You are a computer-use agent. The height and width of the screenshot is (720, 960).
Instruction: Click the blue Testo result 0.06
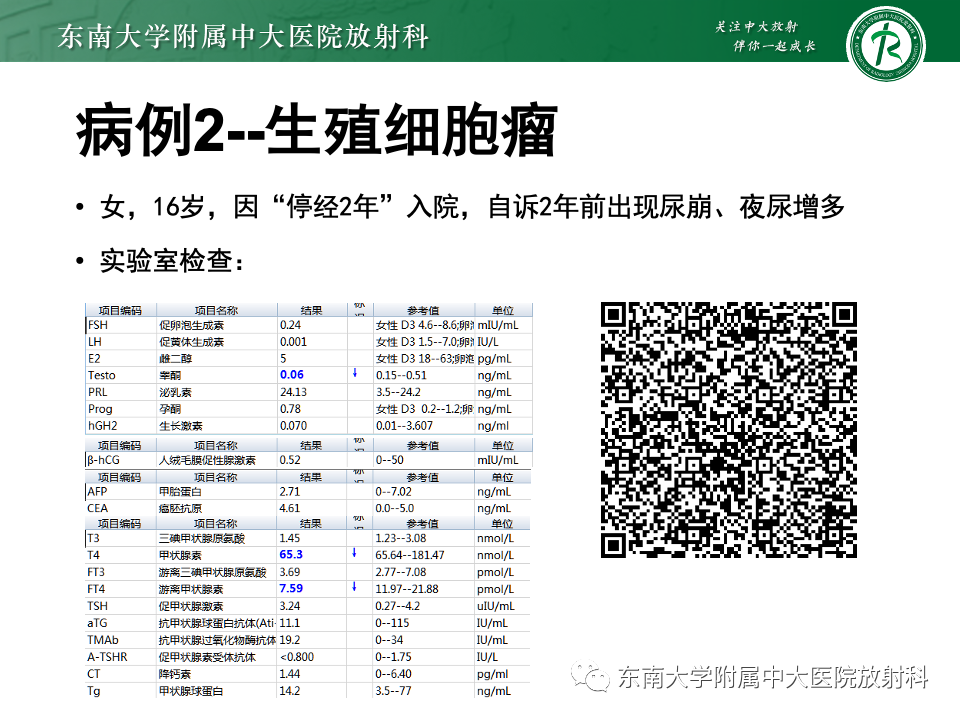tap(292, 375)
